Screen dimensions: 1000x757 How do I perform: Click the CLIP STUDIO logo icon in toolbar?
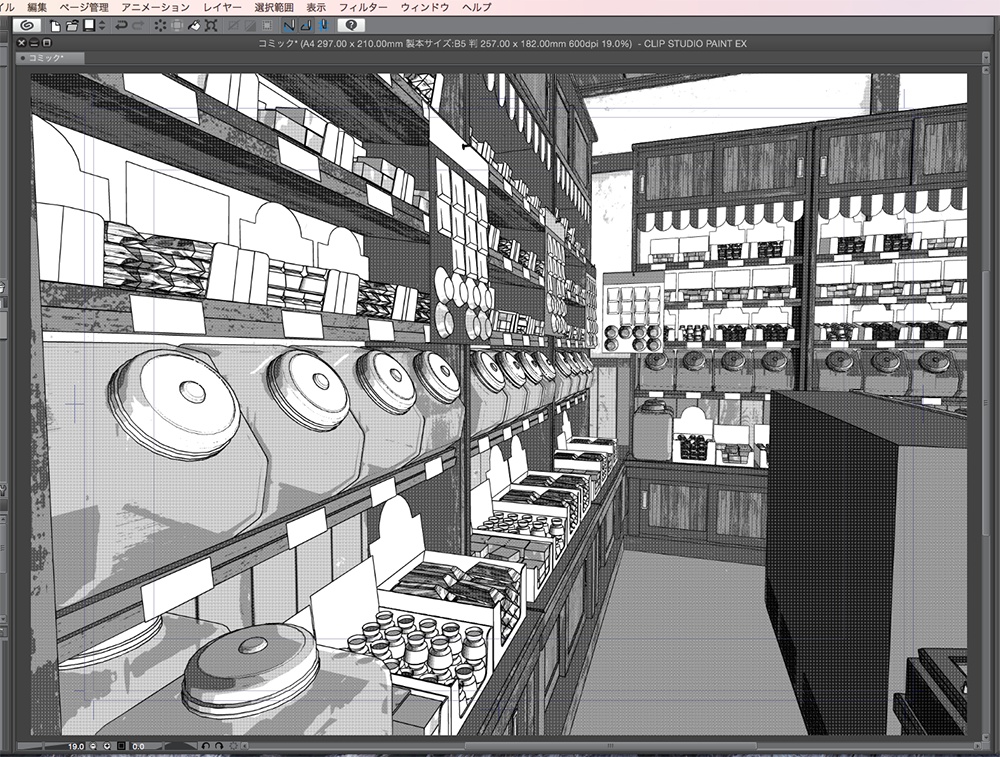pos(26,27)
